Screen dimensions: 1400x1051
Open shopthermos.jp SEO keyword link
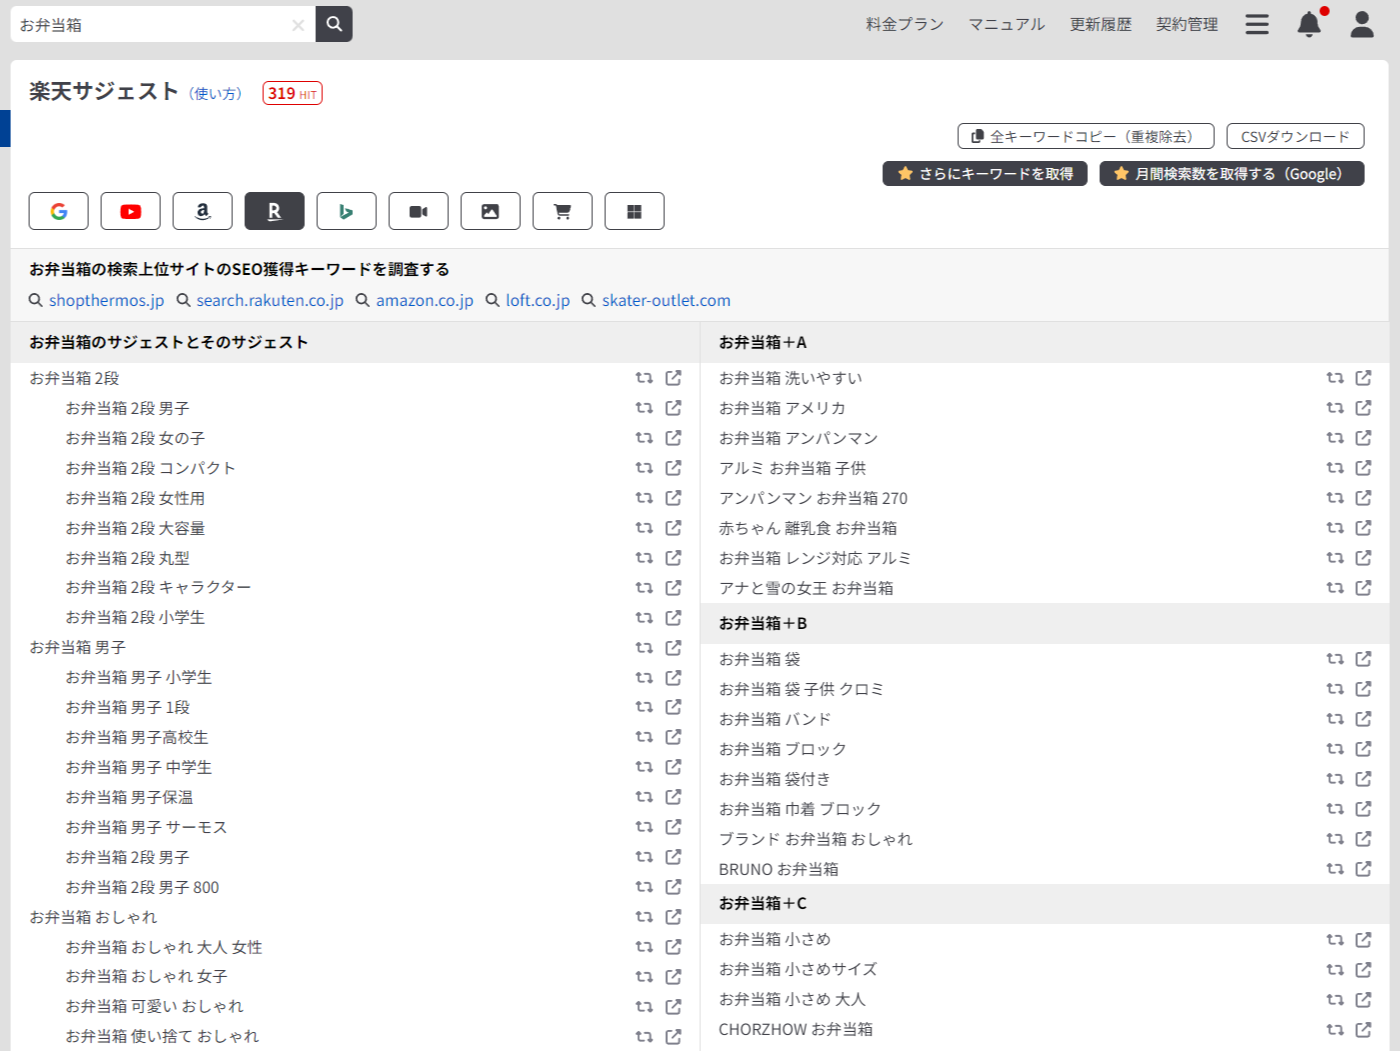point(106,300)
